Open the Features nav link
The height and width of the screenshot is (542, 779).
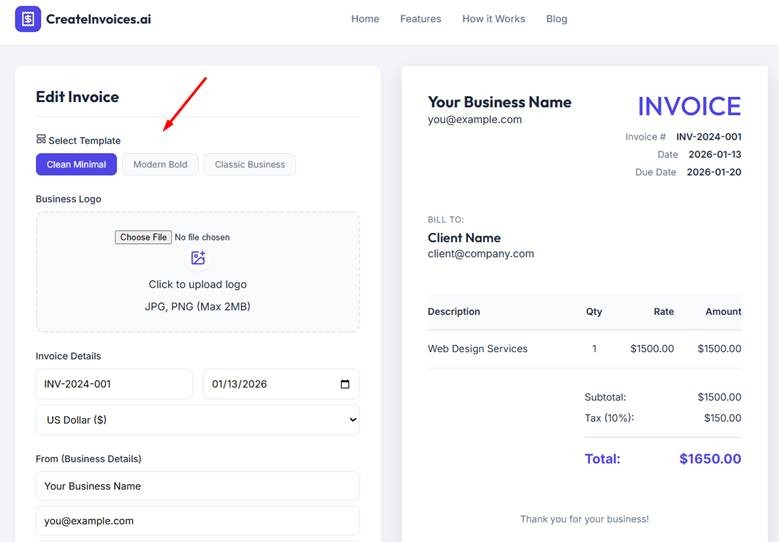421,19
